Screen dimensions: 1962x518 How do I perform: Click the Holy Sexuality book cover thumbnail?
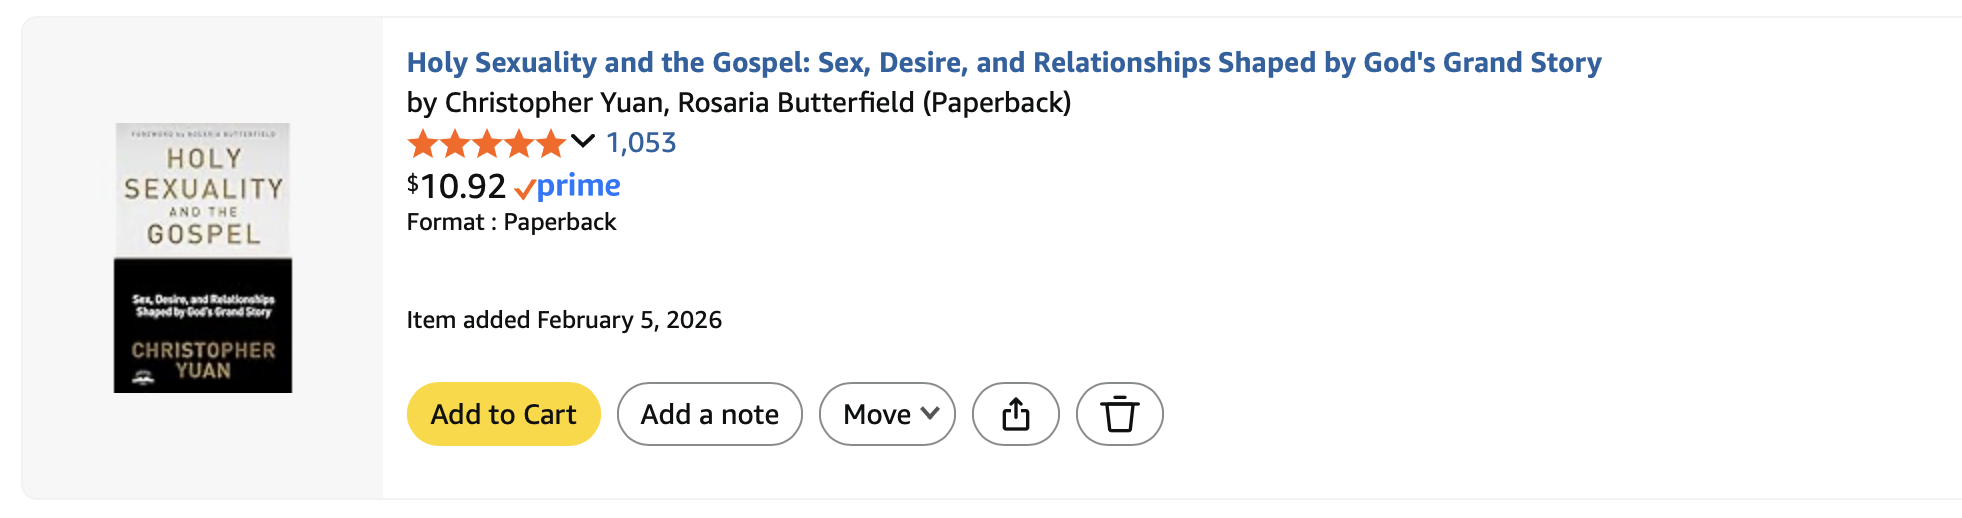203,258
